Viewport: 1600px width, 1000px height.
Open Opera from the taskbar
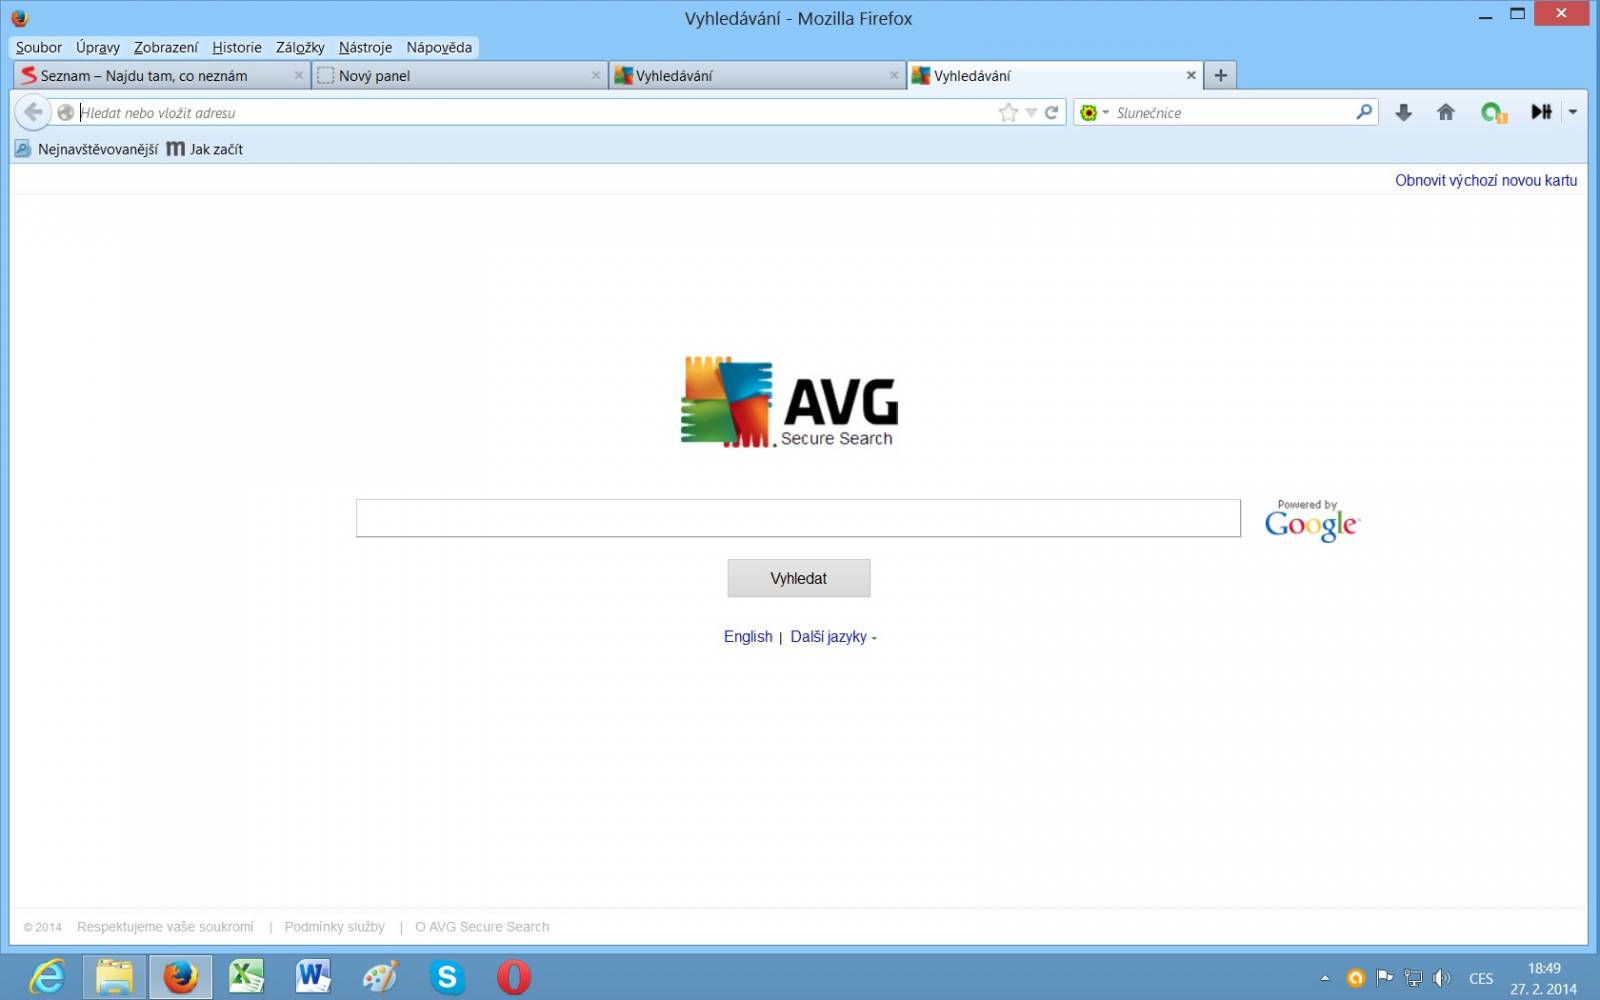[x=514, y=976]
